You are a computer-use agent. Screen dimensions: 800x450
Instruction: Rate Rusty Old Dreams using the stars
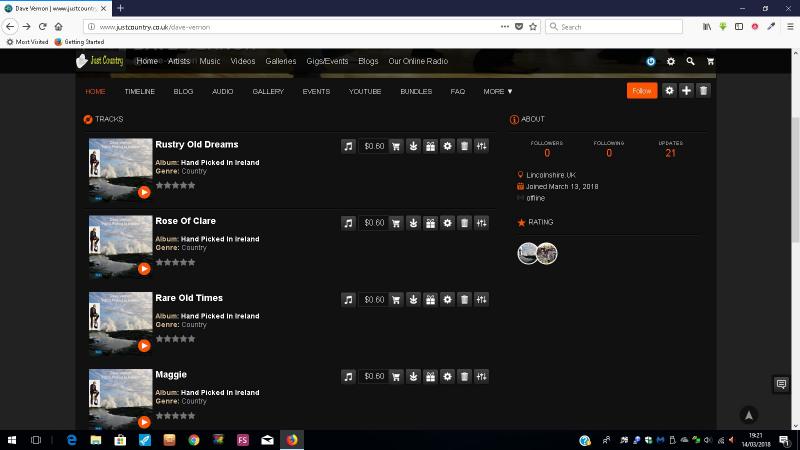(x=176, y=186)
